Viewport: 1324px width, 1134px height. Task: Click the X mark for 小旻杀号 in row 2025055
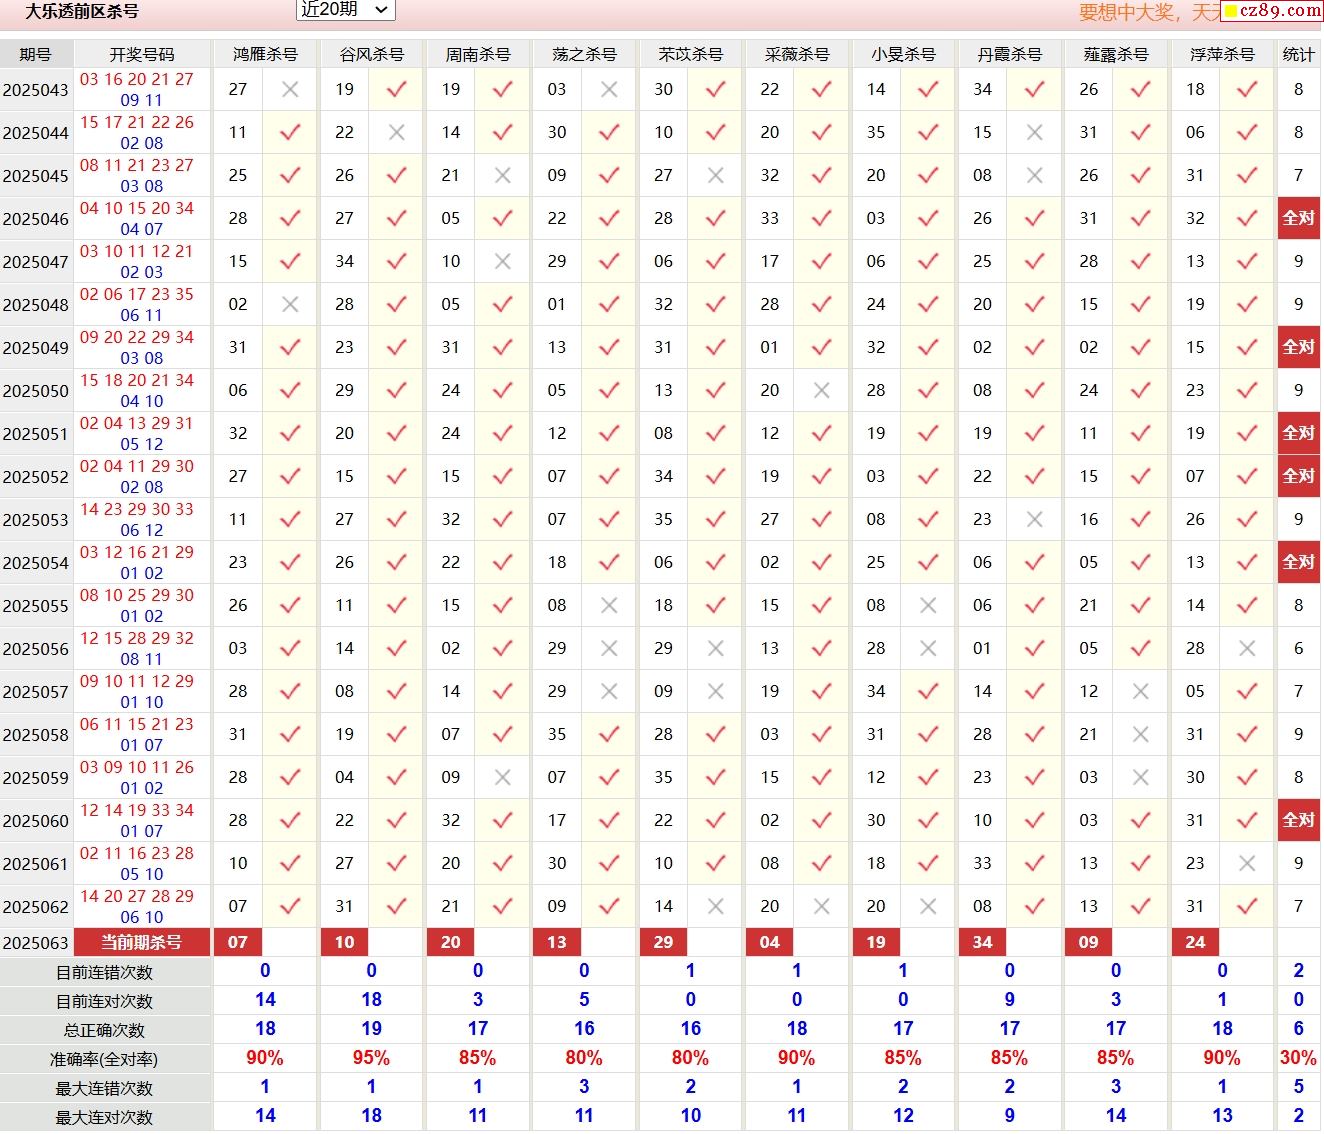928,605
